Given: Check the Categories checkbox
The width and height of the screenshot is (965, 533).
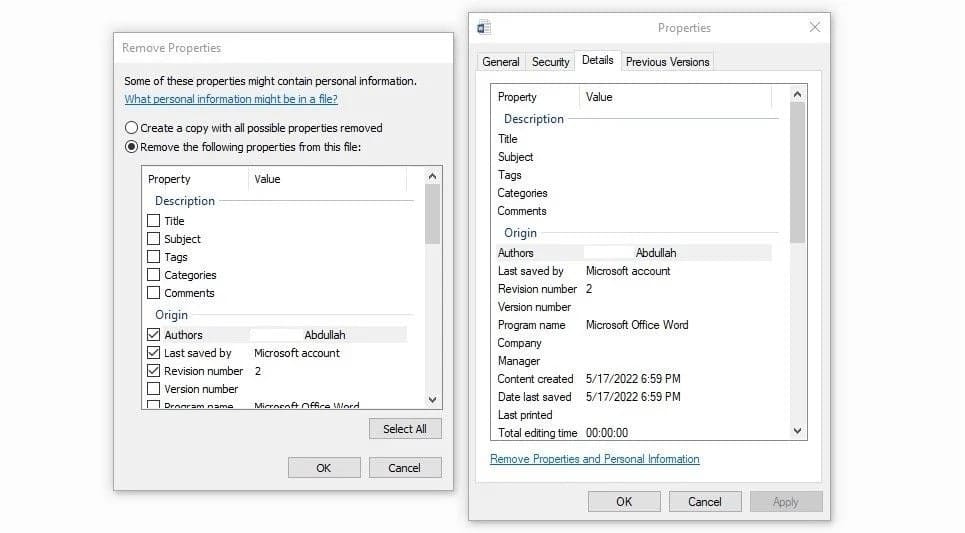Looking at the screenshot, I should [x=154, y=275].
